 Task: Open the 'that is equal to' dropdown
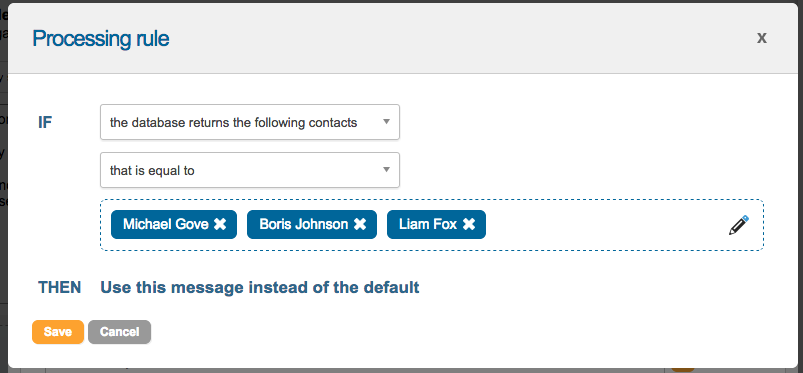tap(250, 170)
